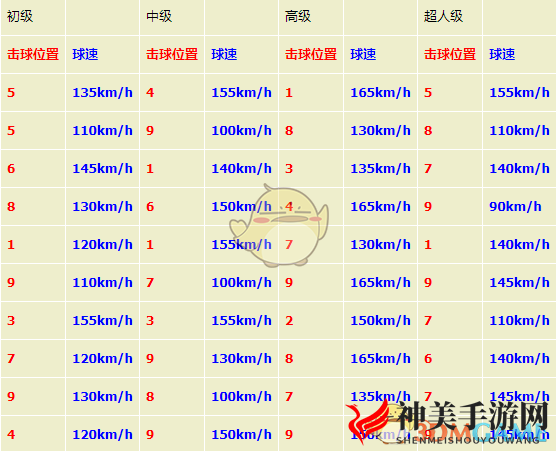Select 初级 hit position 5 beside 110km/h
558x451 pixels.
pyautogui.click(x=11, y=131)
